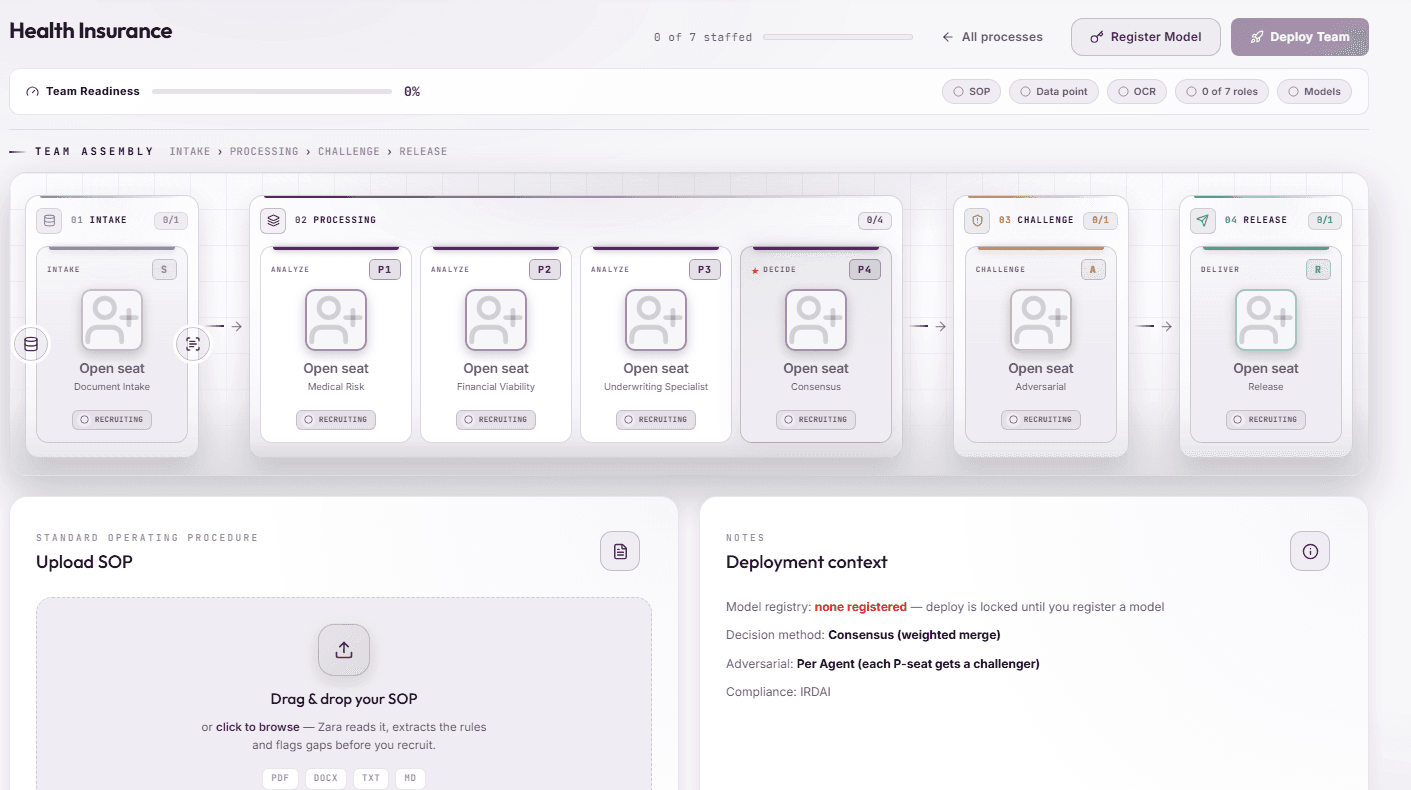Open the info icon in Deployment context

pyautogui.click(x=1310, y=551)
